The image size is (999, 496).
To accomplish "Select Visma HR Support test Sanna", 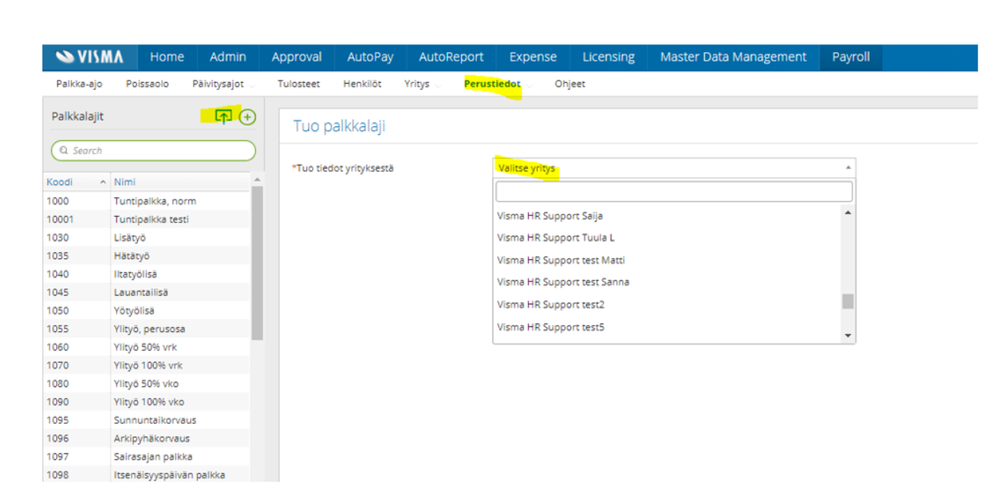I will click(x=667, y=282).
